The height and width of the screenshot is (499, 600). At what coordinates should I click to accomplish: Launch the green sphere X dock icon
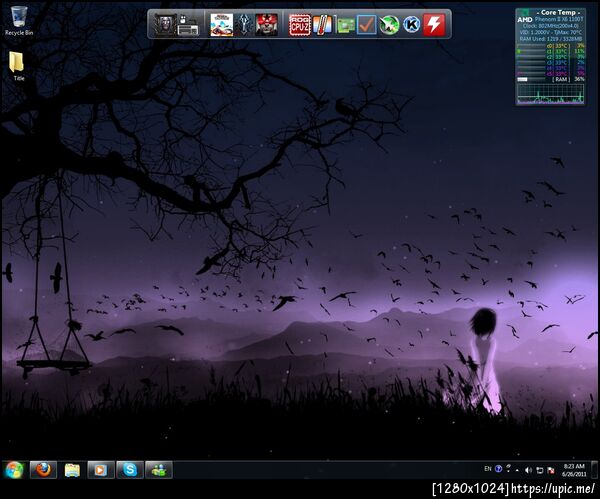[389, 25]
